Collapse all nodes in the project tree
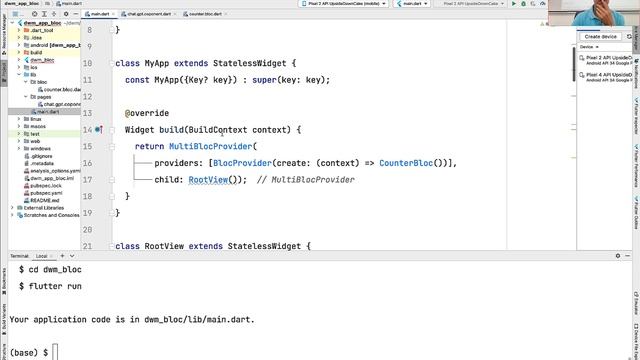The height and width of the screenshot is (360, 640). point(53,14)
